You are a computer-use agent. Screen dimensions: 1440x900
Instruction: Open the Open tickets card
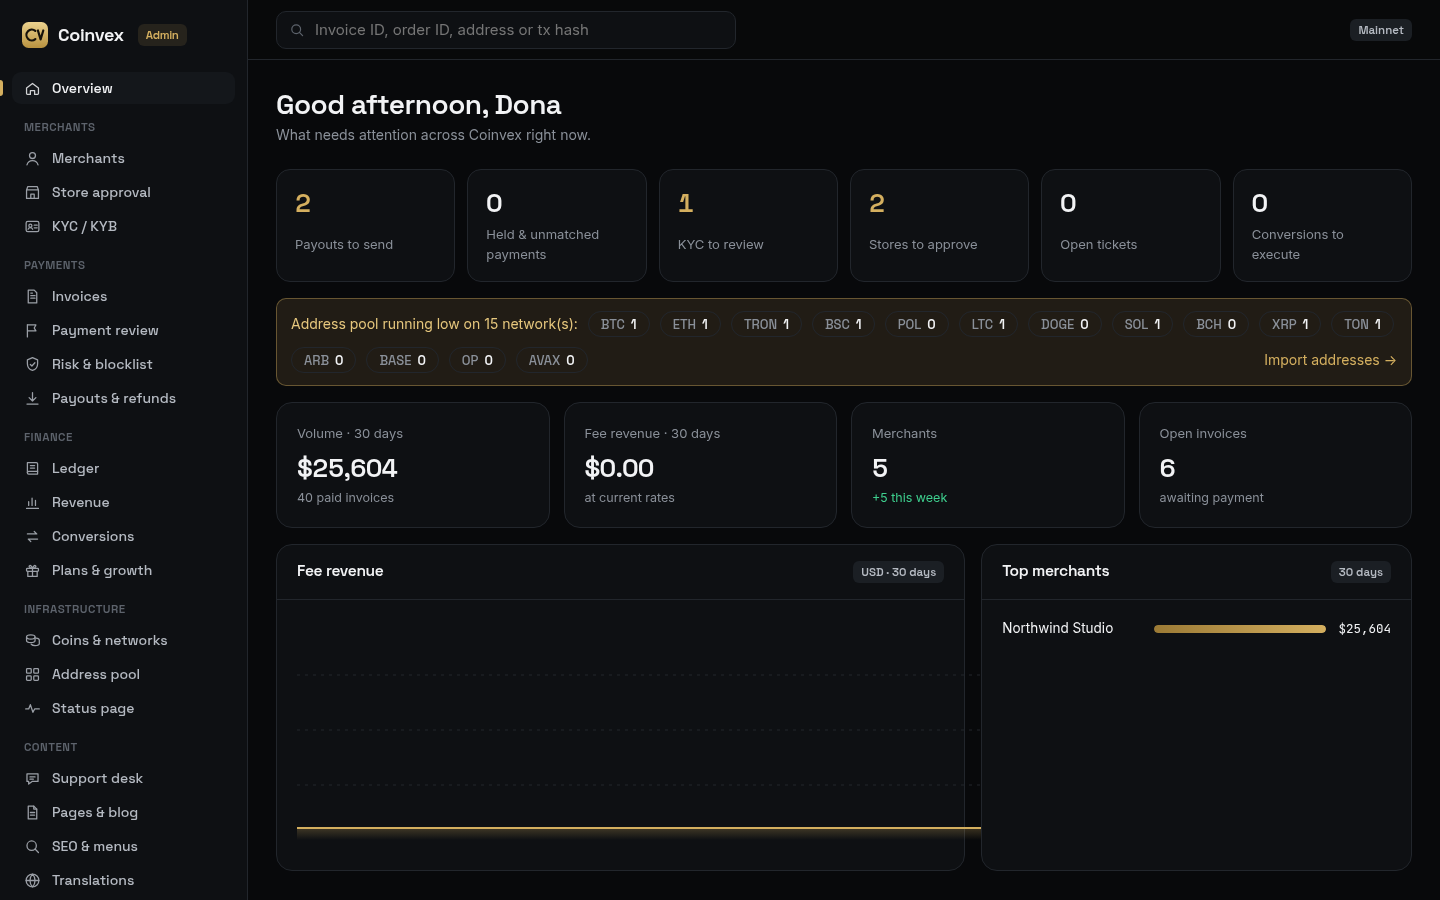(x=1131, y=225)
